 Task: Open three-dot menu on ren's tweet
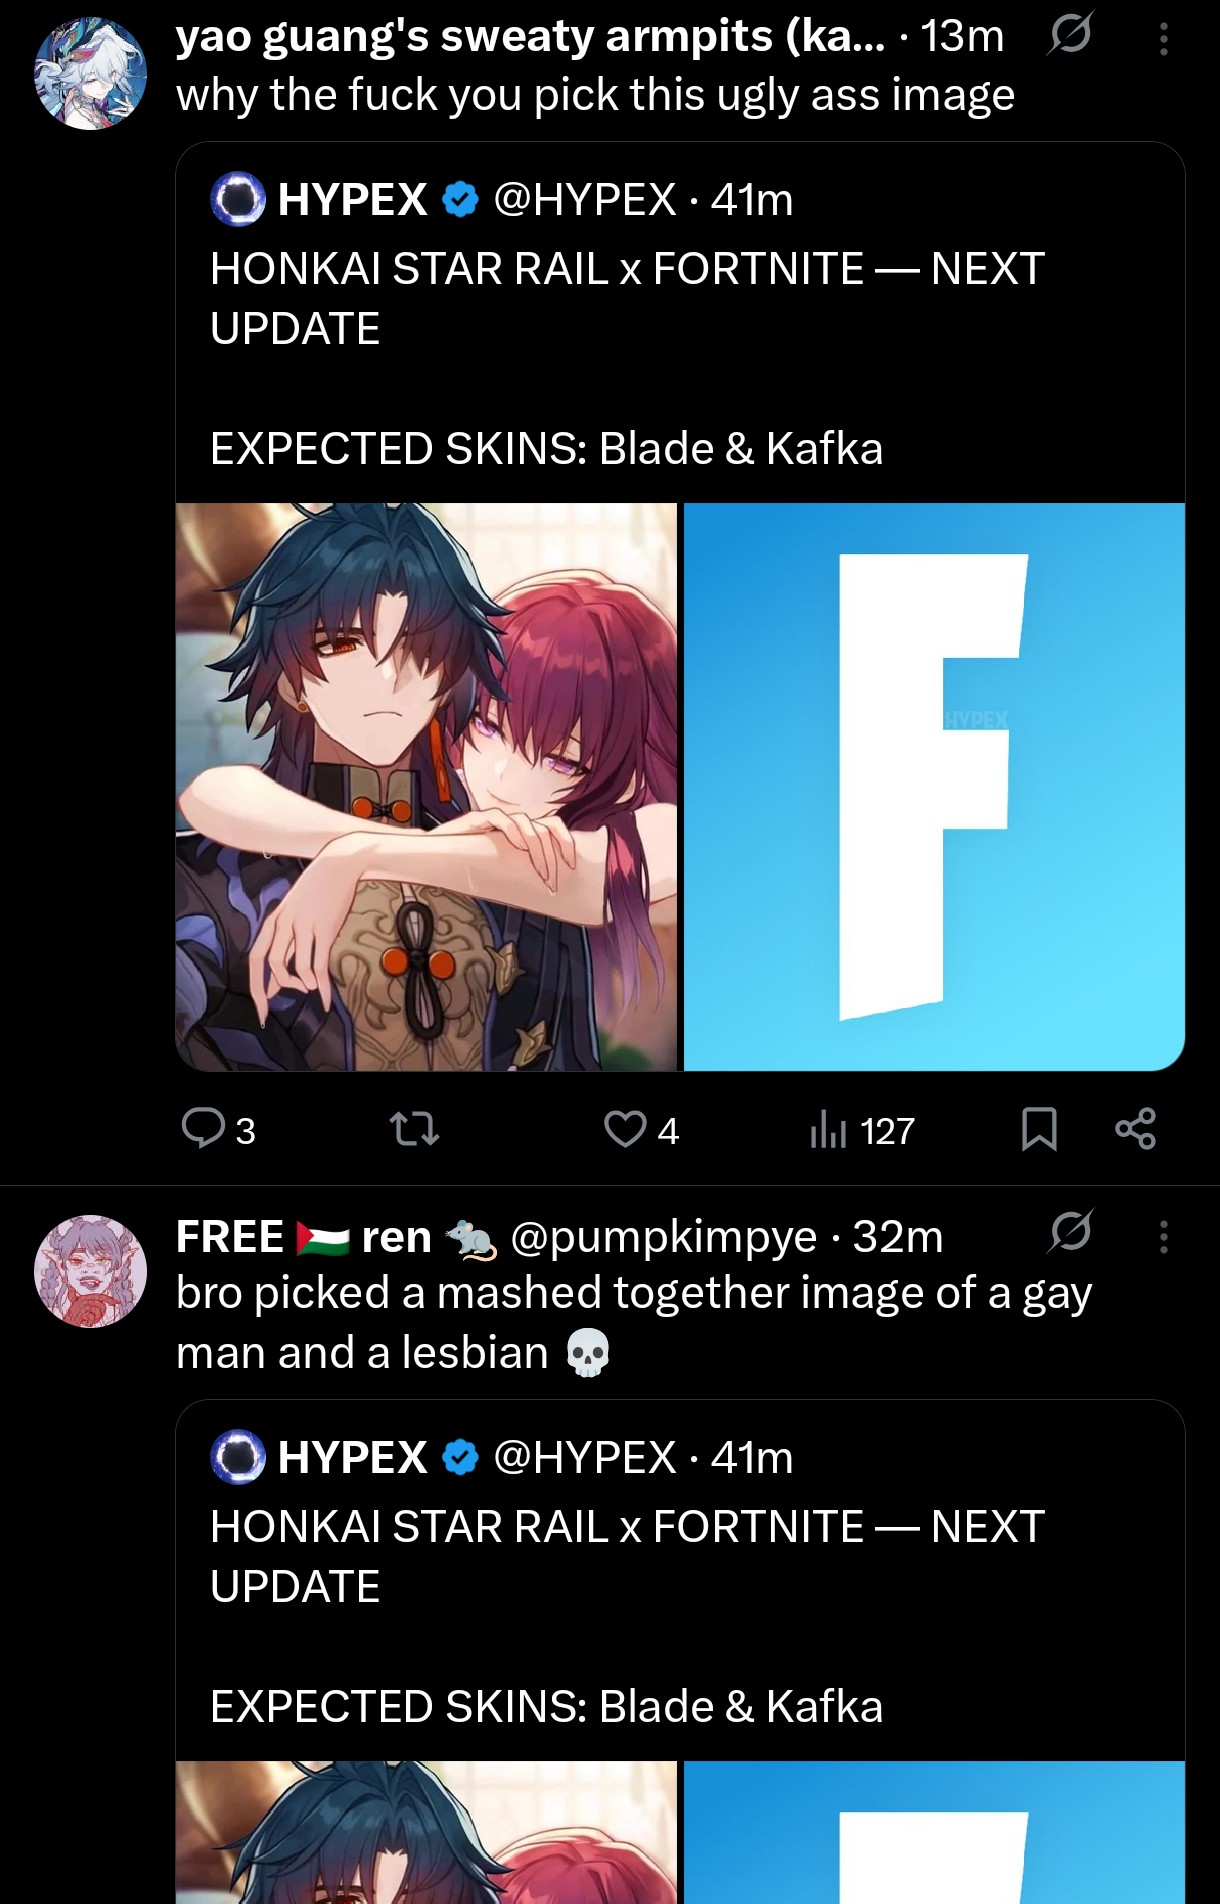1163,1236
